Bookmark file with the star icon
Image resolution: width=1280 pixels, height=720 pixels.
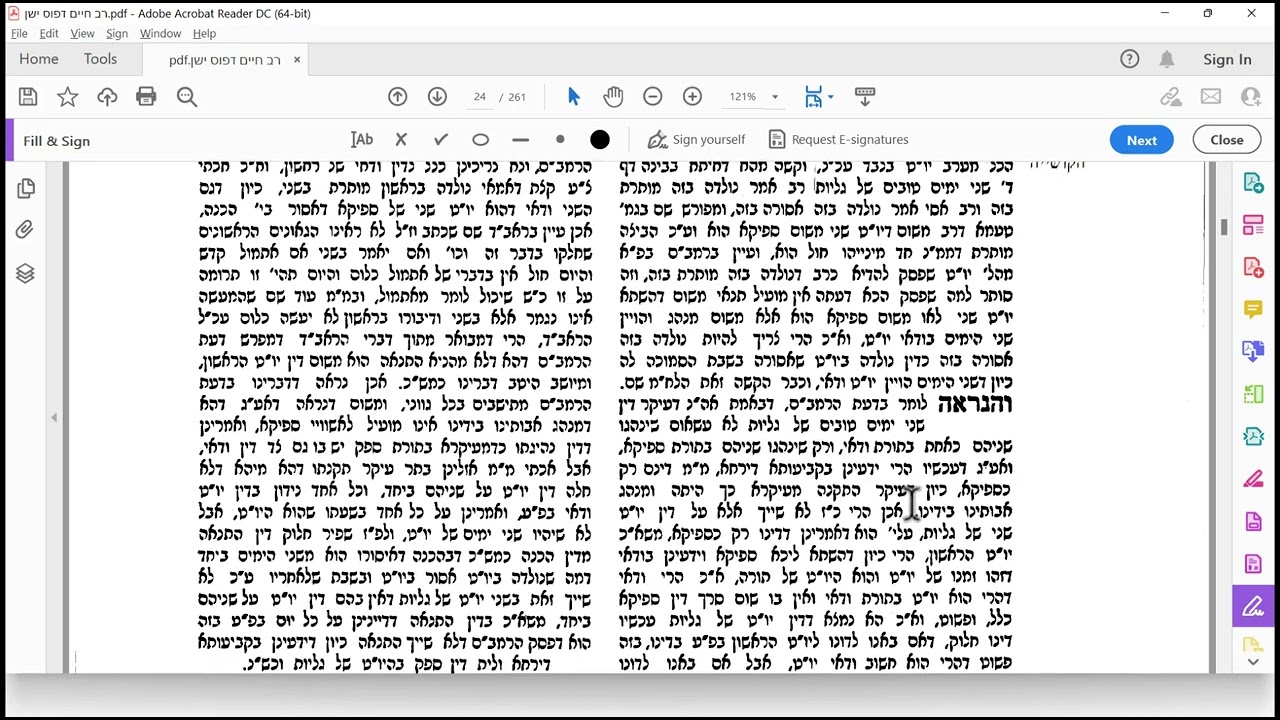(x=67, y=97)
